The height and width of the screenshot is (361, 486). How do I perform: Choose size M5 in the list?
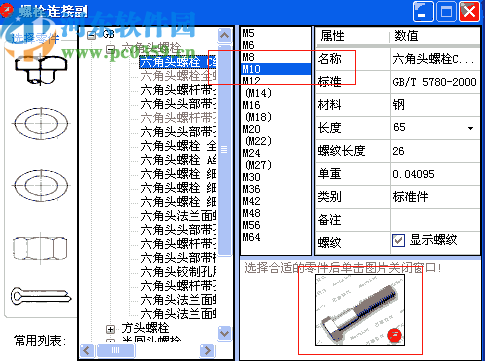[248, 33]
